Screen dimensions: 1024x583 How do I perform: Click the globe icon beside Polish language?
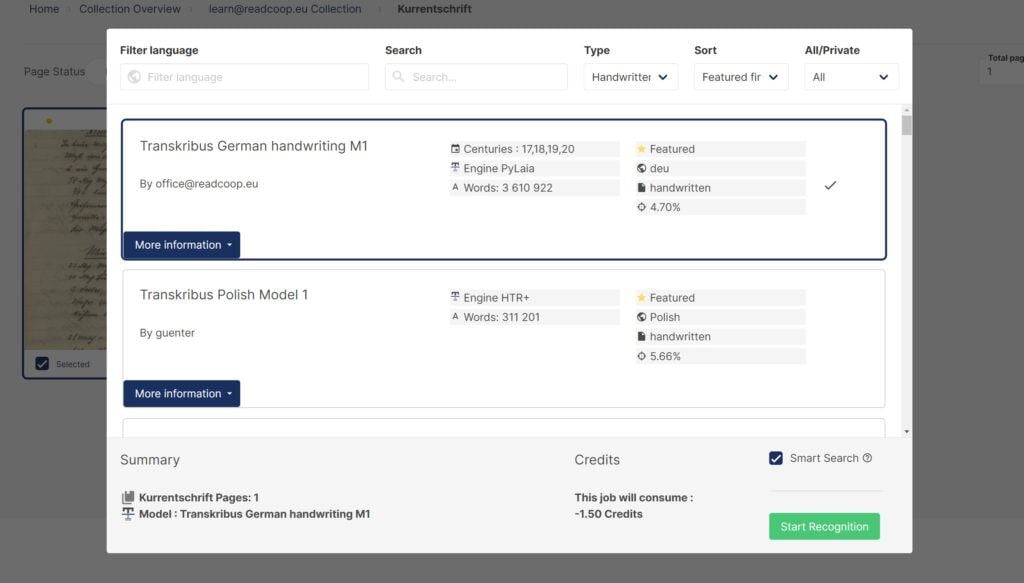pos(641,317)
